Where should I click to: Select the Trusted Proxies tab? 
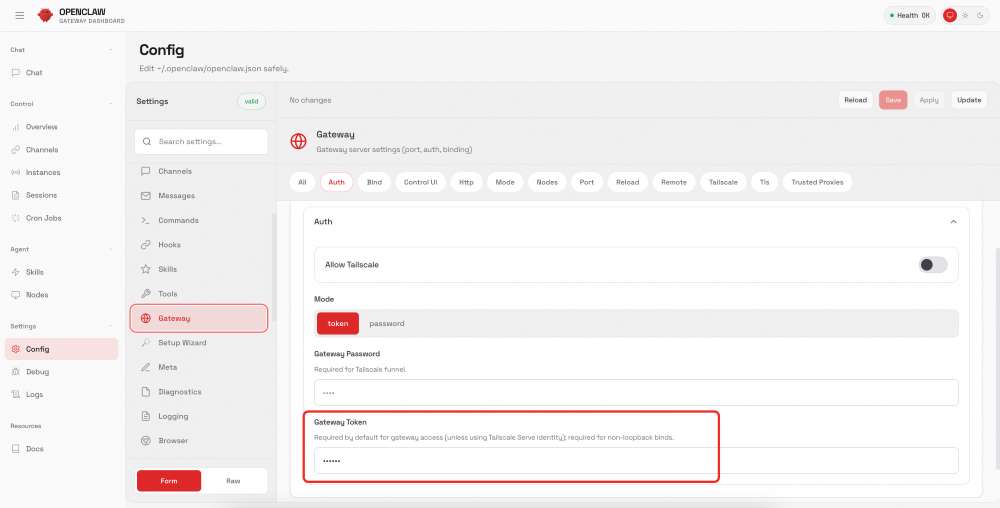pos(817,182)
